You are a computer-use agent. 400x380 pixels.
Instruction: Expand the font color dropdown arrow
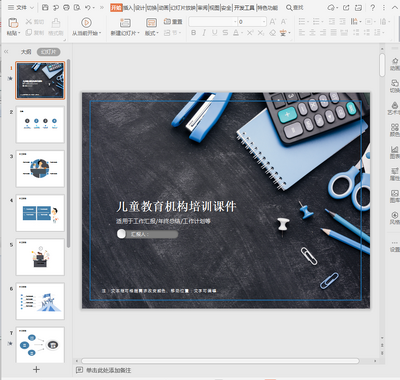pos(241,33)
